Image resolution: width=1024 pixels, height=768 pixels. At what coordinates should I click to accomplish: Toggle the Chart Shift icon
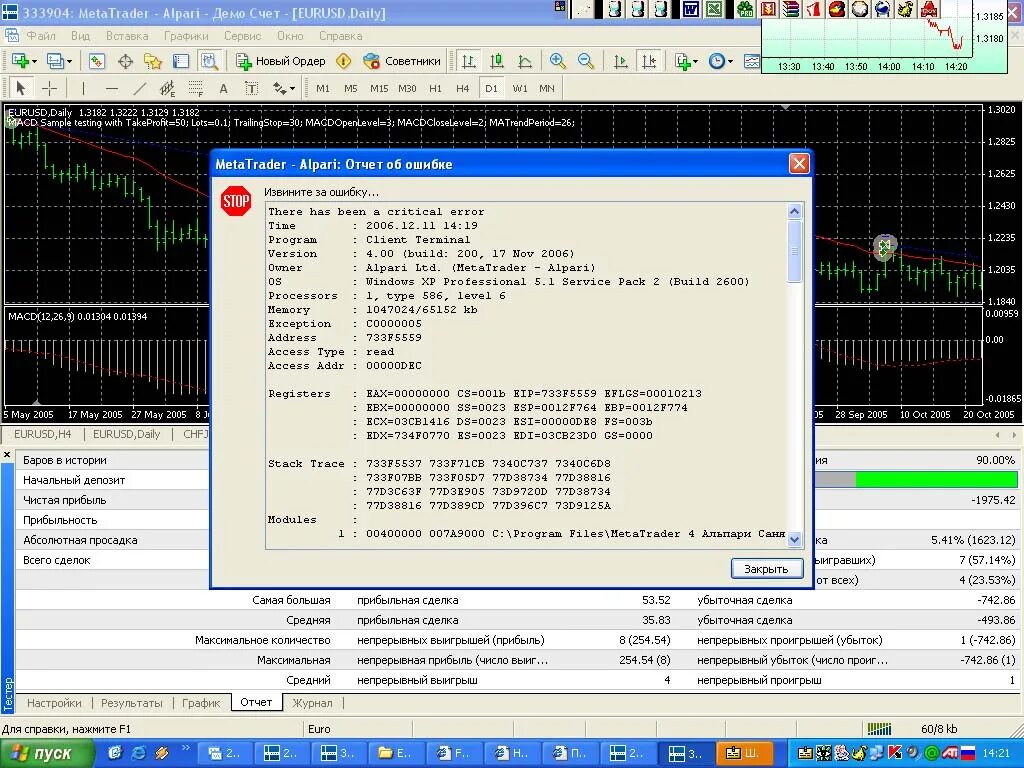(x=648, y=61)
